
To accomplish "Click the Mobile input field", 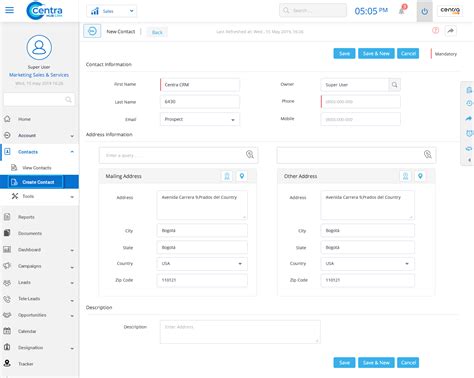I will pos(360,119).
